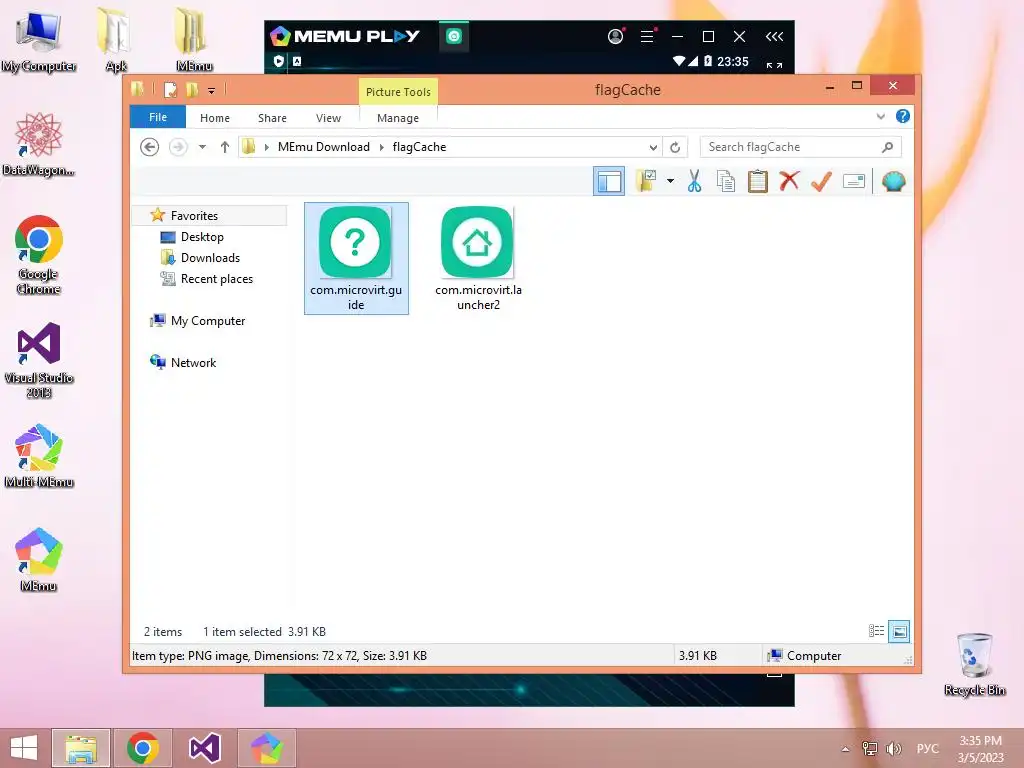Screen dimensions: 1024x768
Task: Go up one folder level
Action: point(225,147)
